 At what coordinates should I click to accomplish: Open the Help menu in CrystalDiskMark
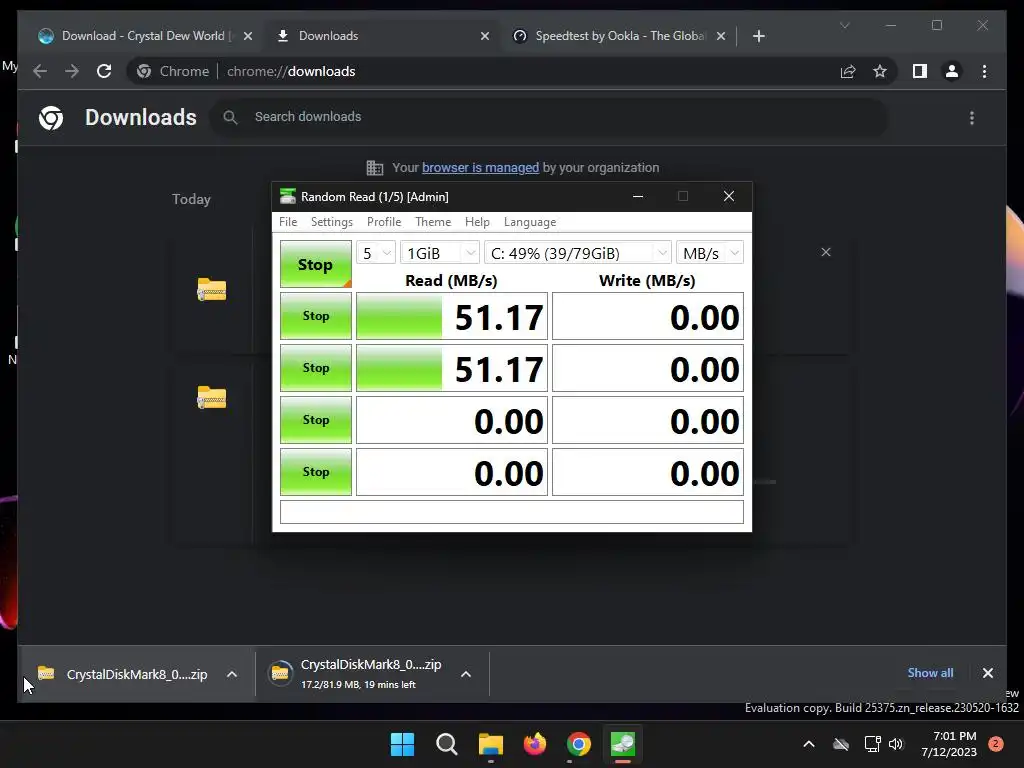[x=477, y=222]
